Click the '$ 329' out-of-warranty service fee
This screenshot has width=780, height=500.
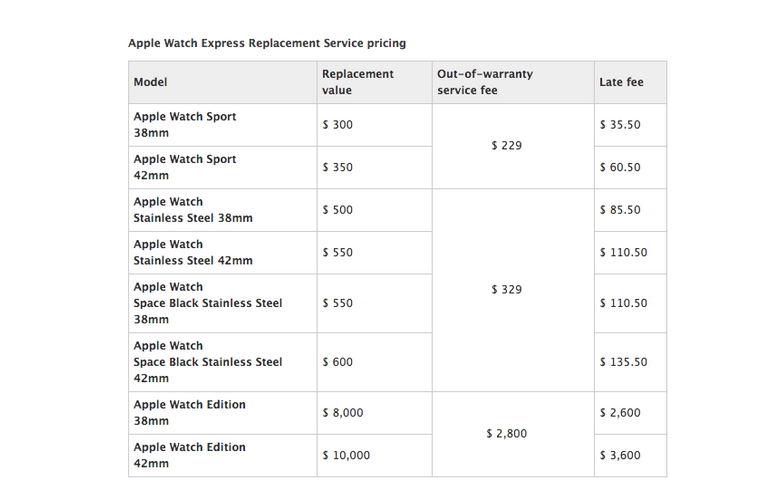pos(506,290)
